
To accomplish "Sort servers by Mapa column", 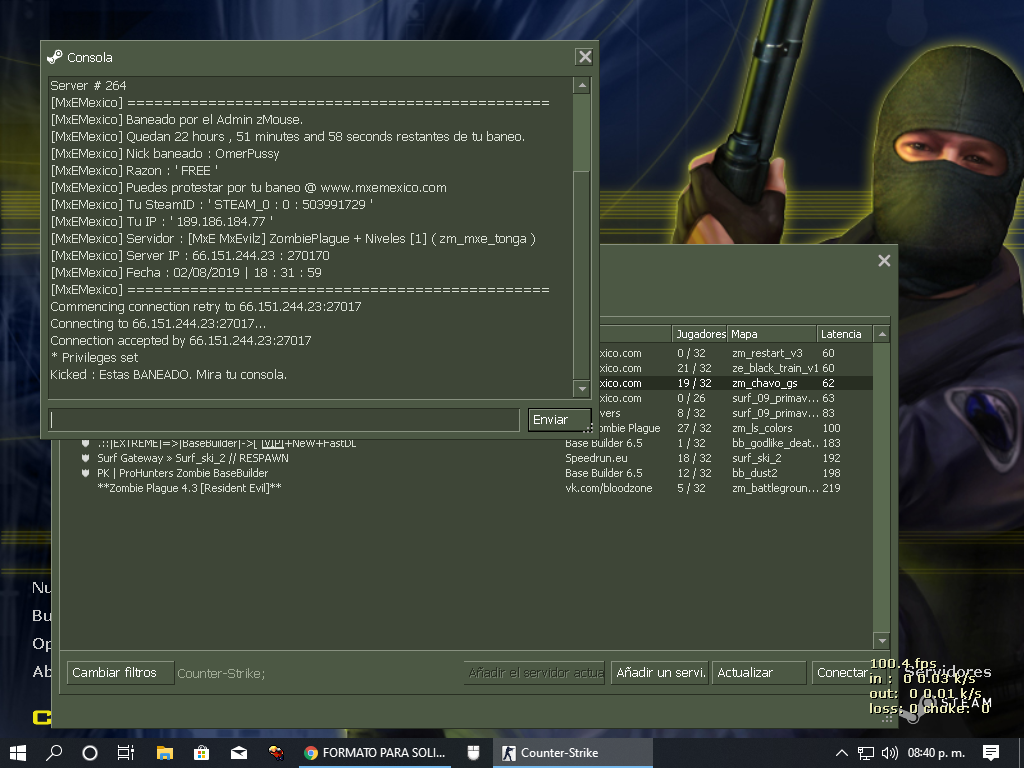I will tap(772, 334).
